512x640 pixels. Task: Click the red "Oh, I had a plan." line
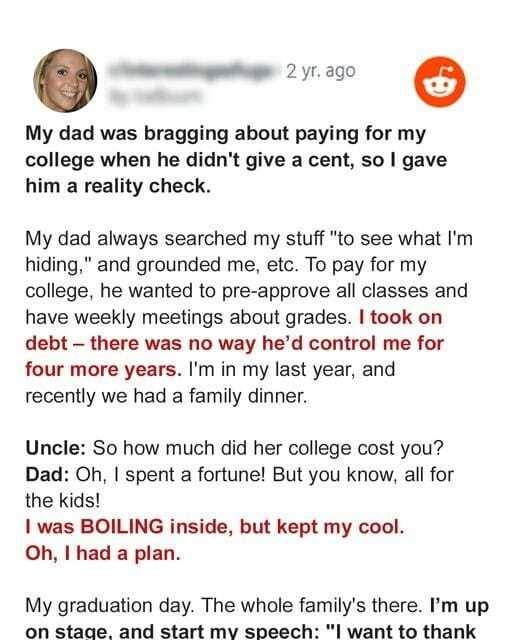click(103, 553)
